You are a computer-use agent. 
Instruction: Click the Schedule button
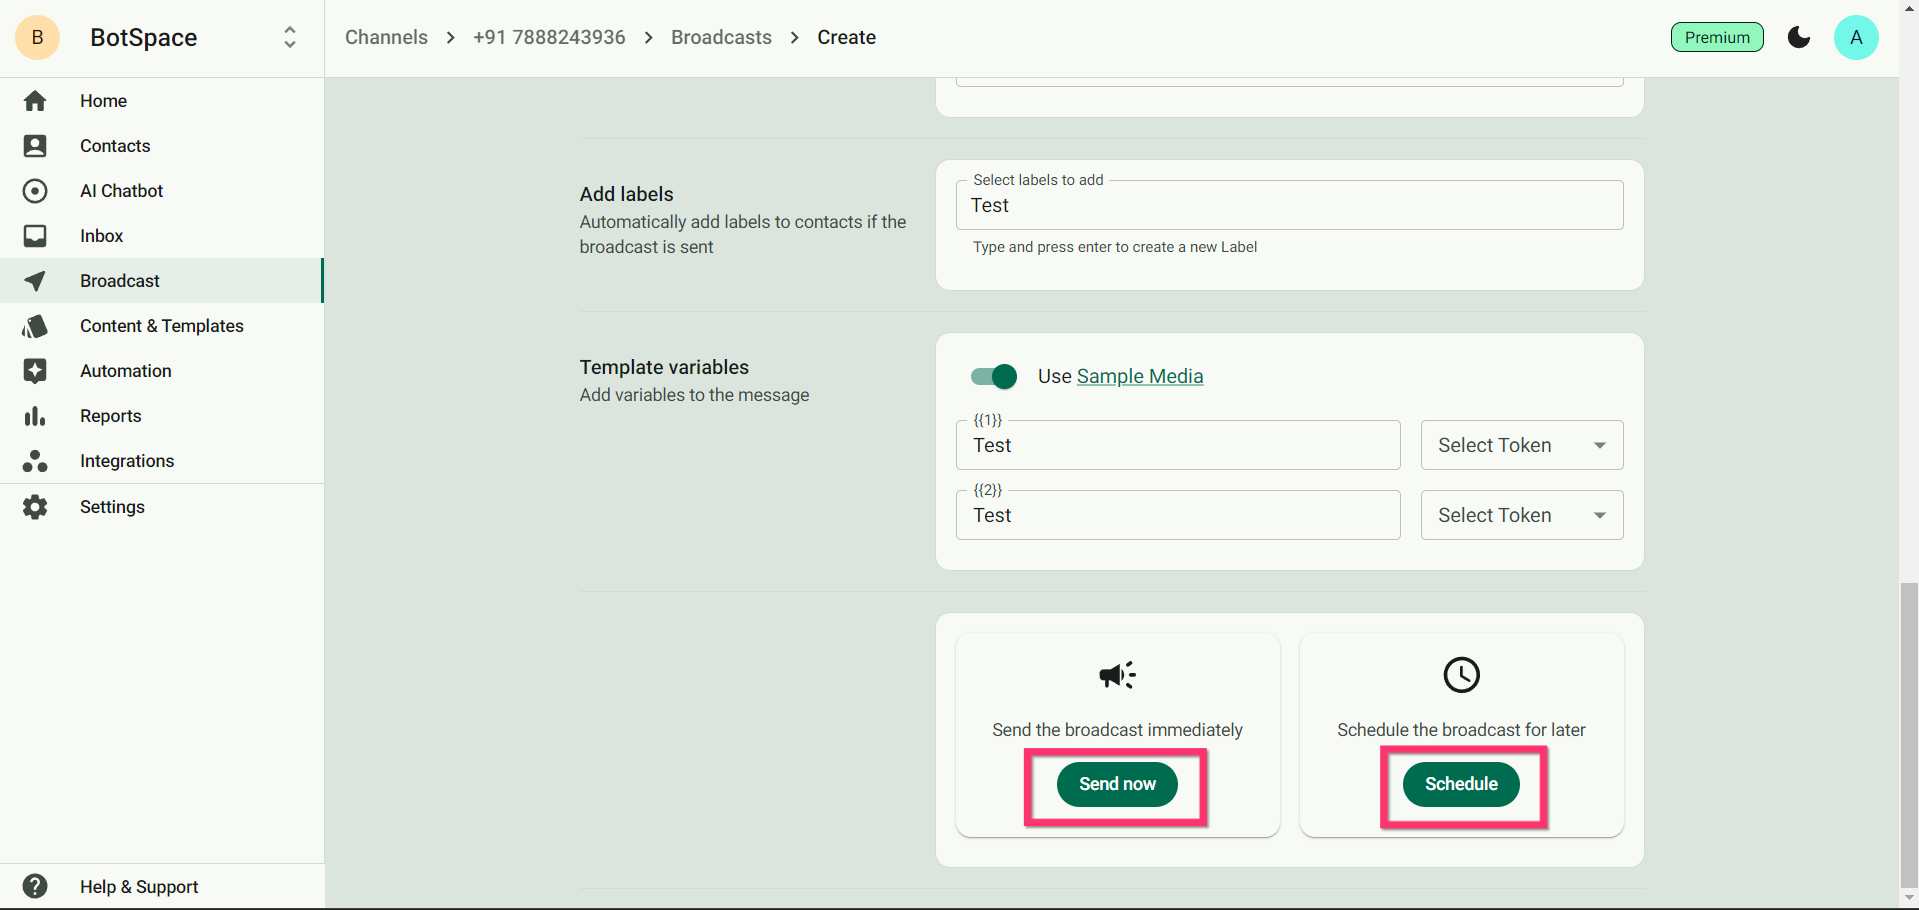coord(1461,784)
